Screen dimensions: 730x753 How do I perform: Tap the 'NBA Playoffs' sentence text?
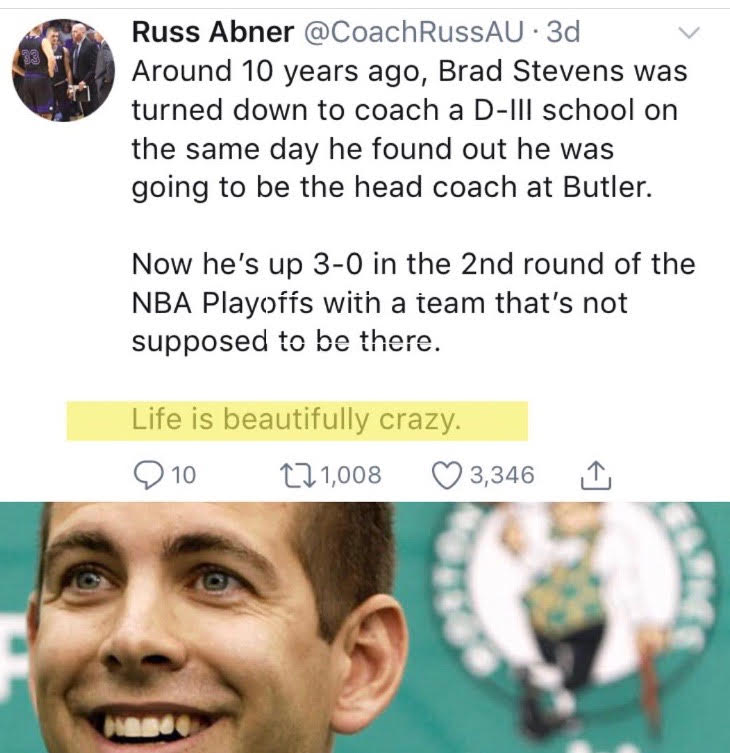click(x=379, y=303)
